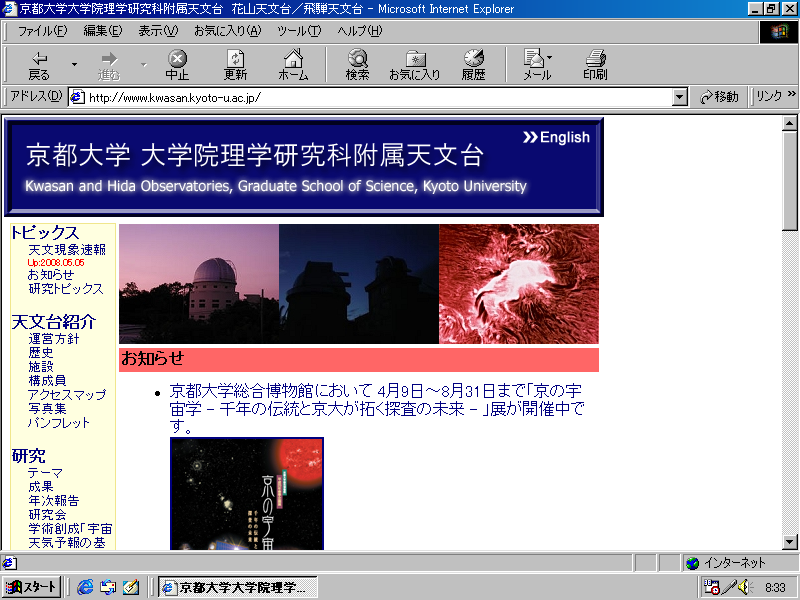The image size is (800, 600).
Task: Open the 施設 link
Action: pos(41,366)
